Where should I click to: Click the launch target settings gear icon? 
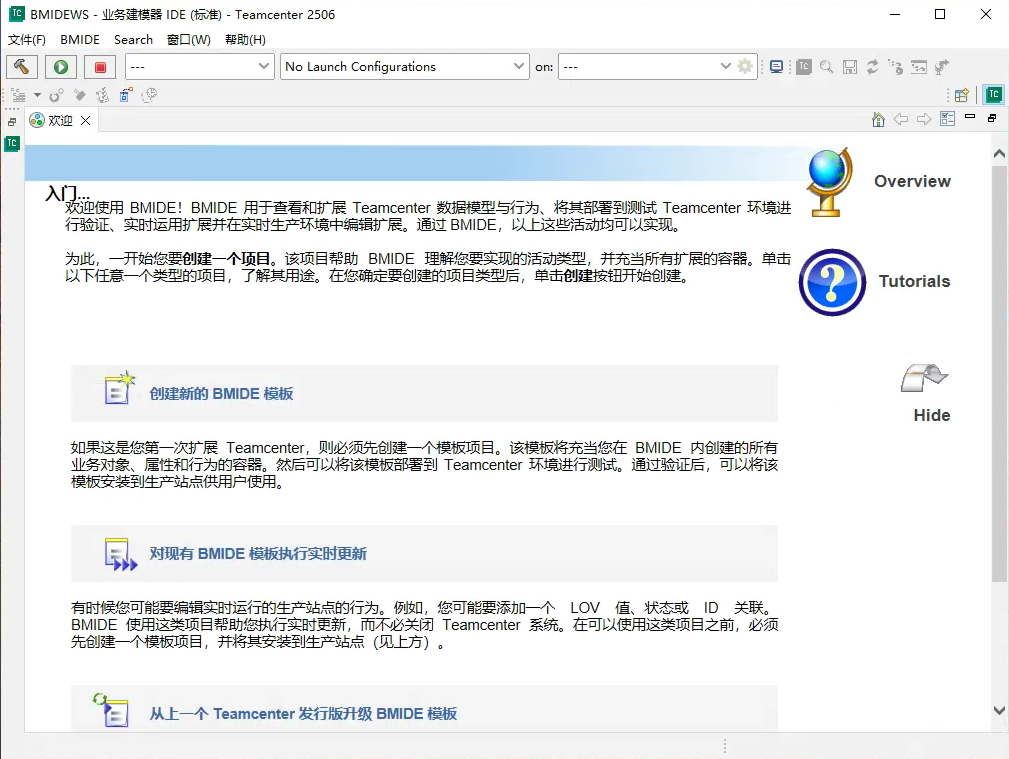tap(745, 66)
